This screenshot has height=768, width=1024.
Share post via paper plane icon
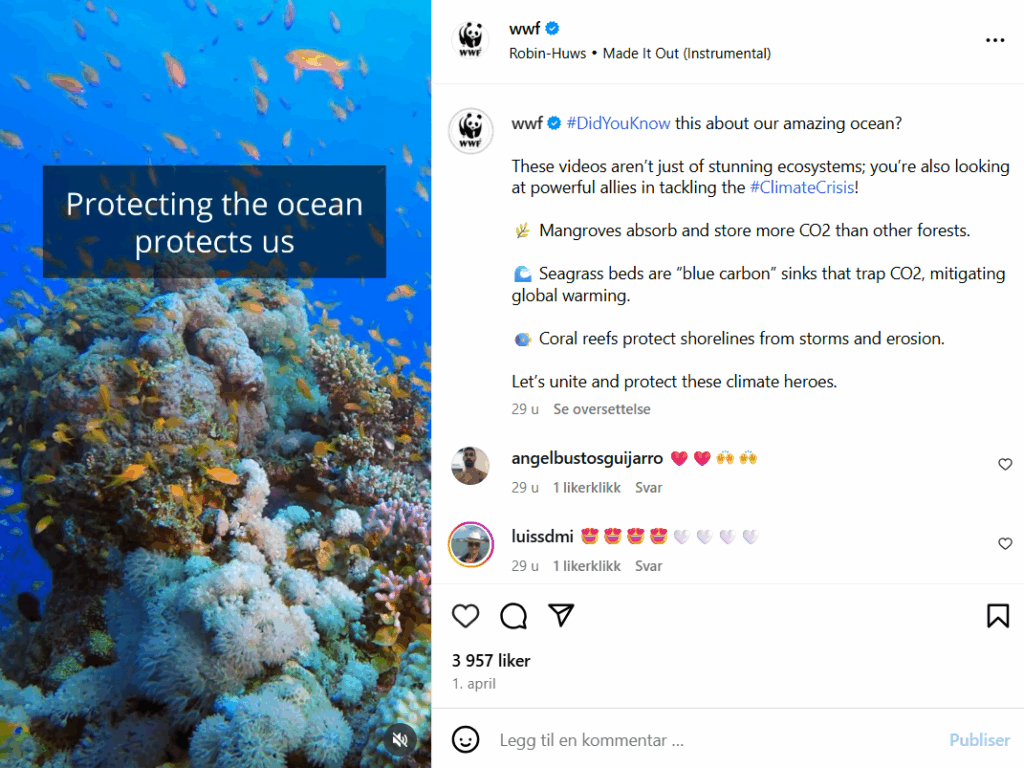pos(562,616)
